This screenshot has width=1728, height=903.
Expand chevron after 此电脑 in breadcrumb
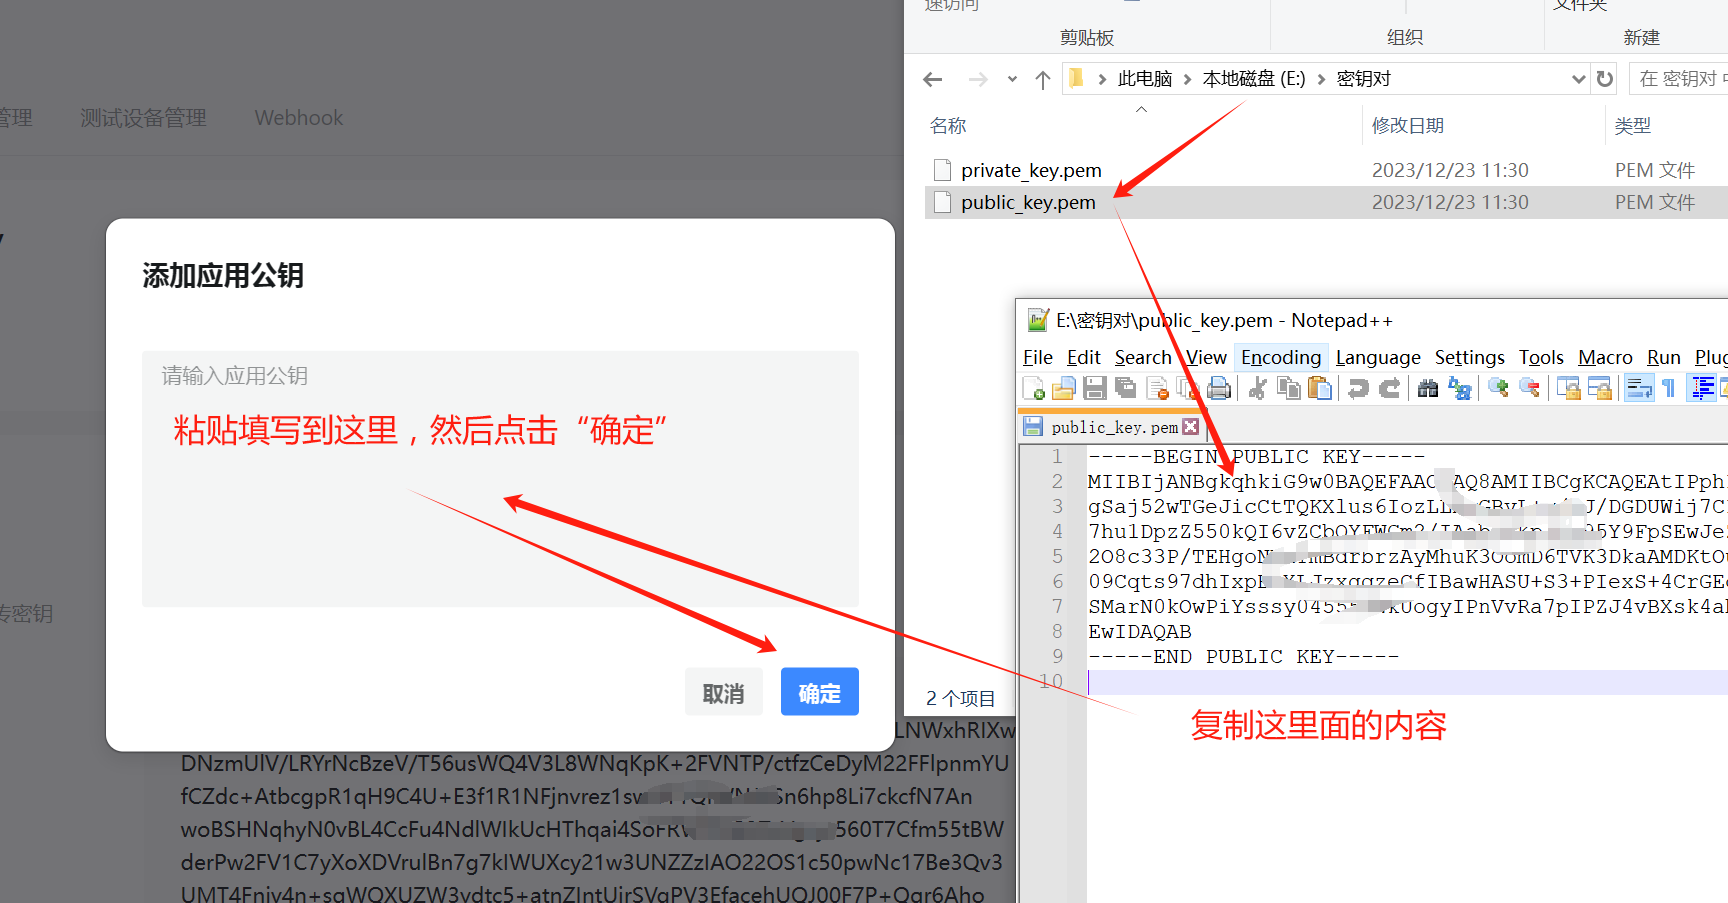click(1187, 79)
